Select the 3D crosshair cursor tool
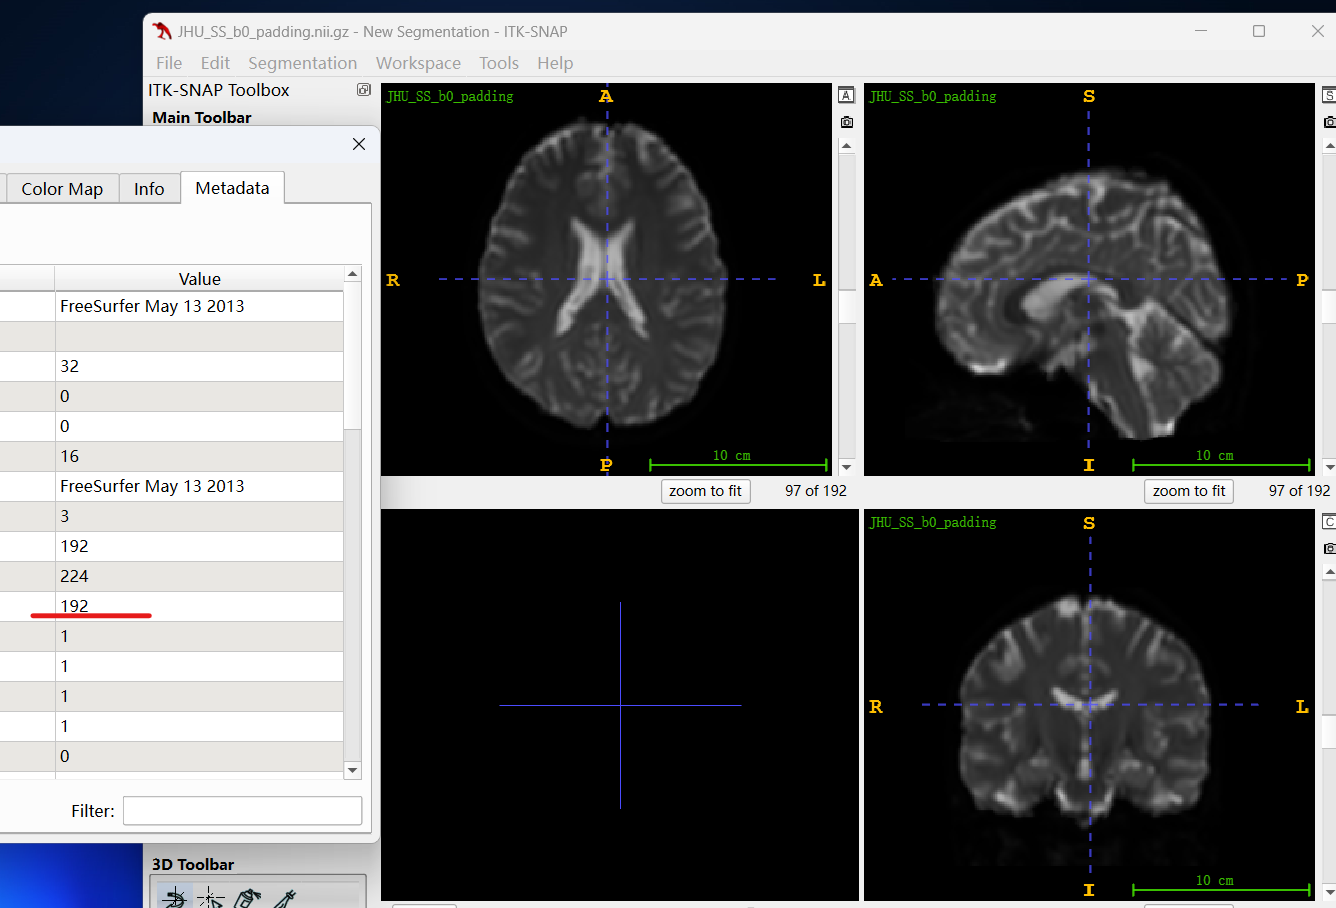1336x908 pixels. 210,898
